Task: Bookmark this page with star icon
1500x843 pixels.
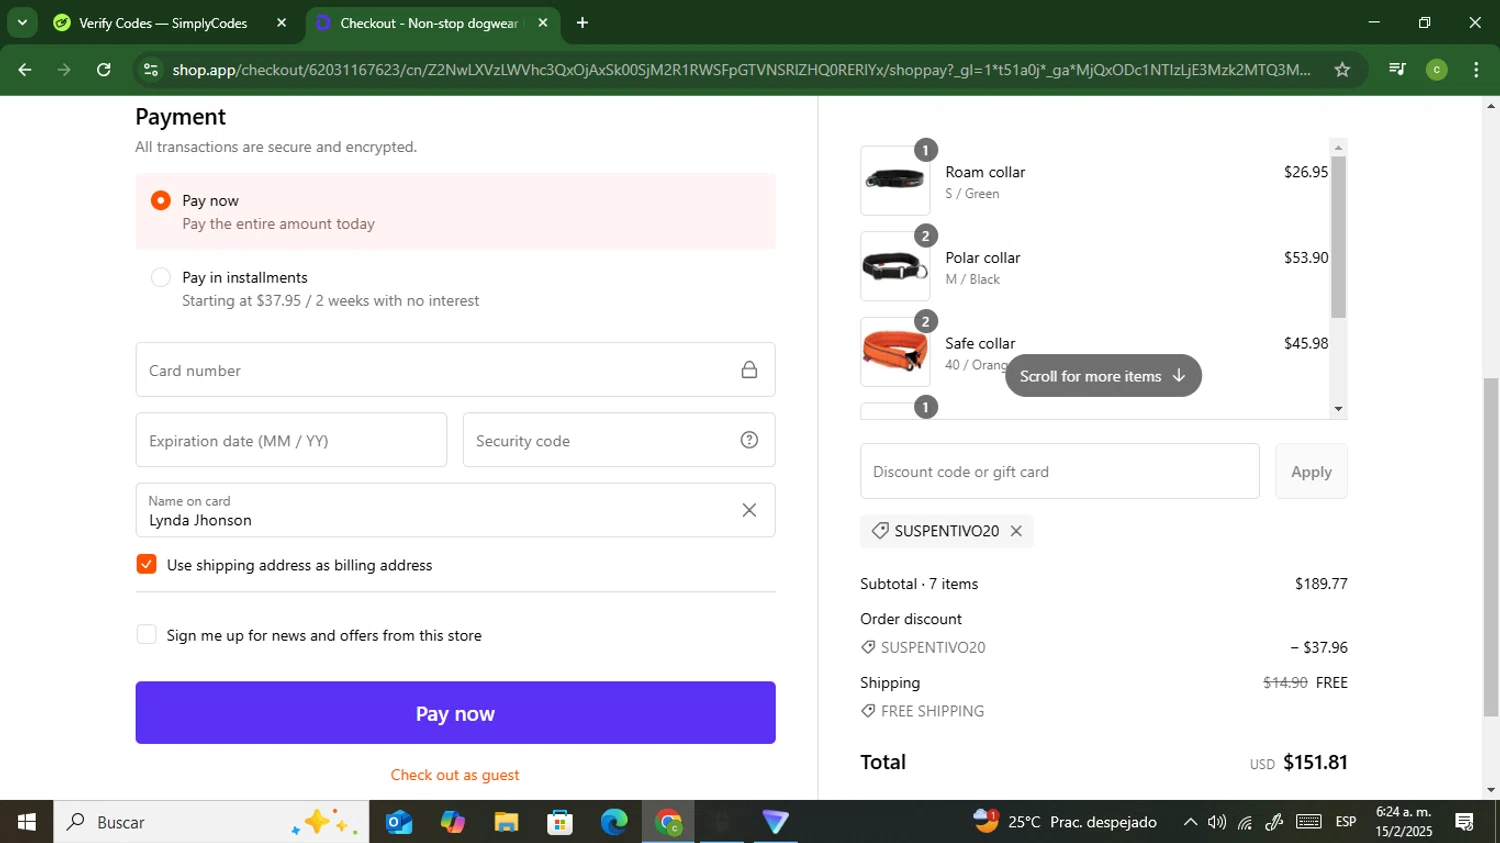Action: (1342, 69)
